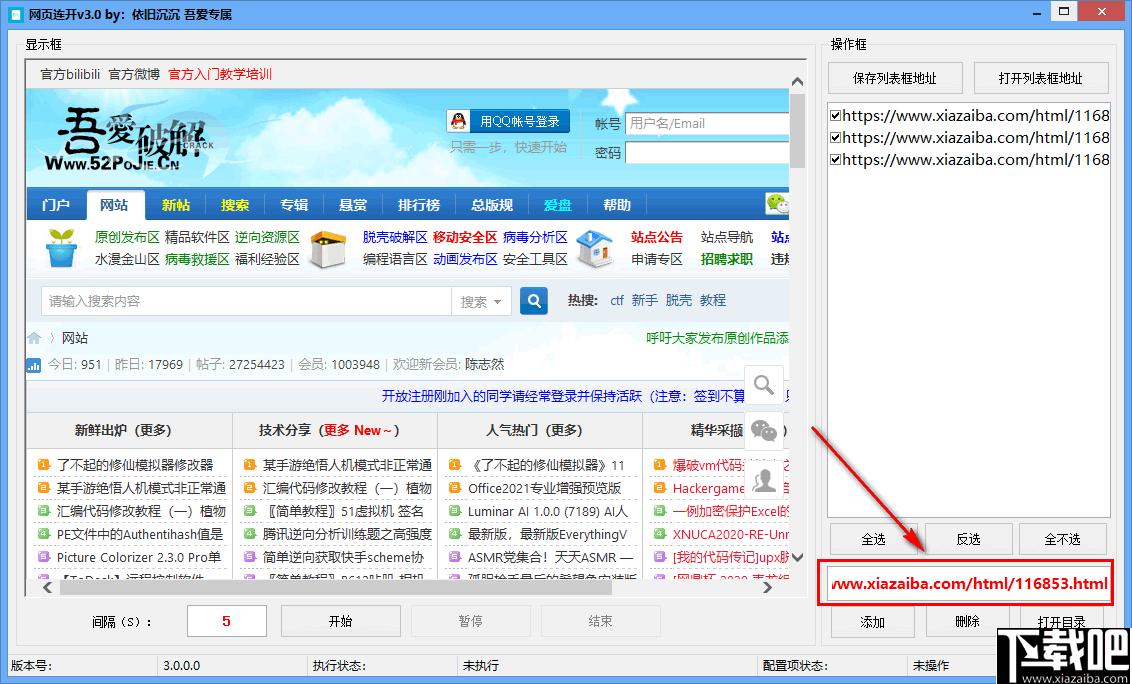Open the 排行榜 navigation tab

[x=419, y=205]
